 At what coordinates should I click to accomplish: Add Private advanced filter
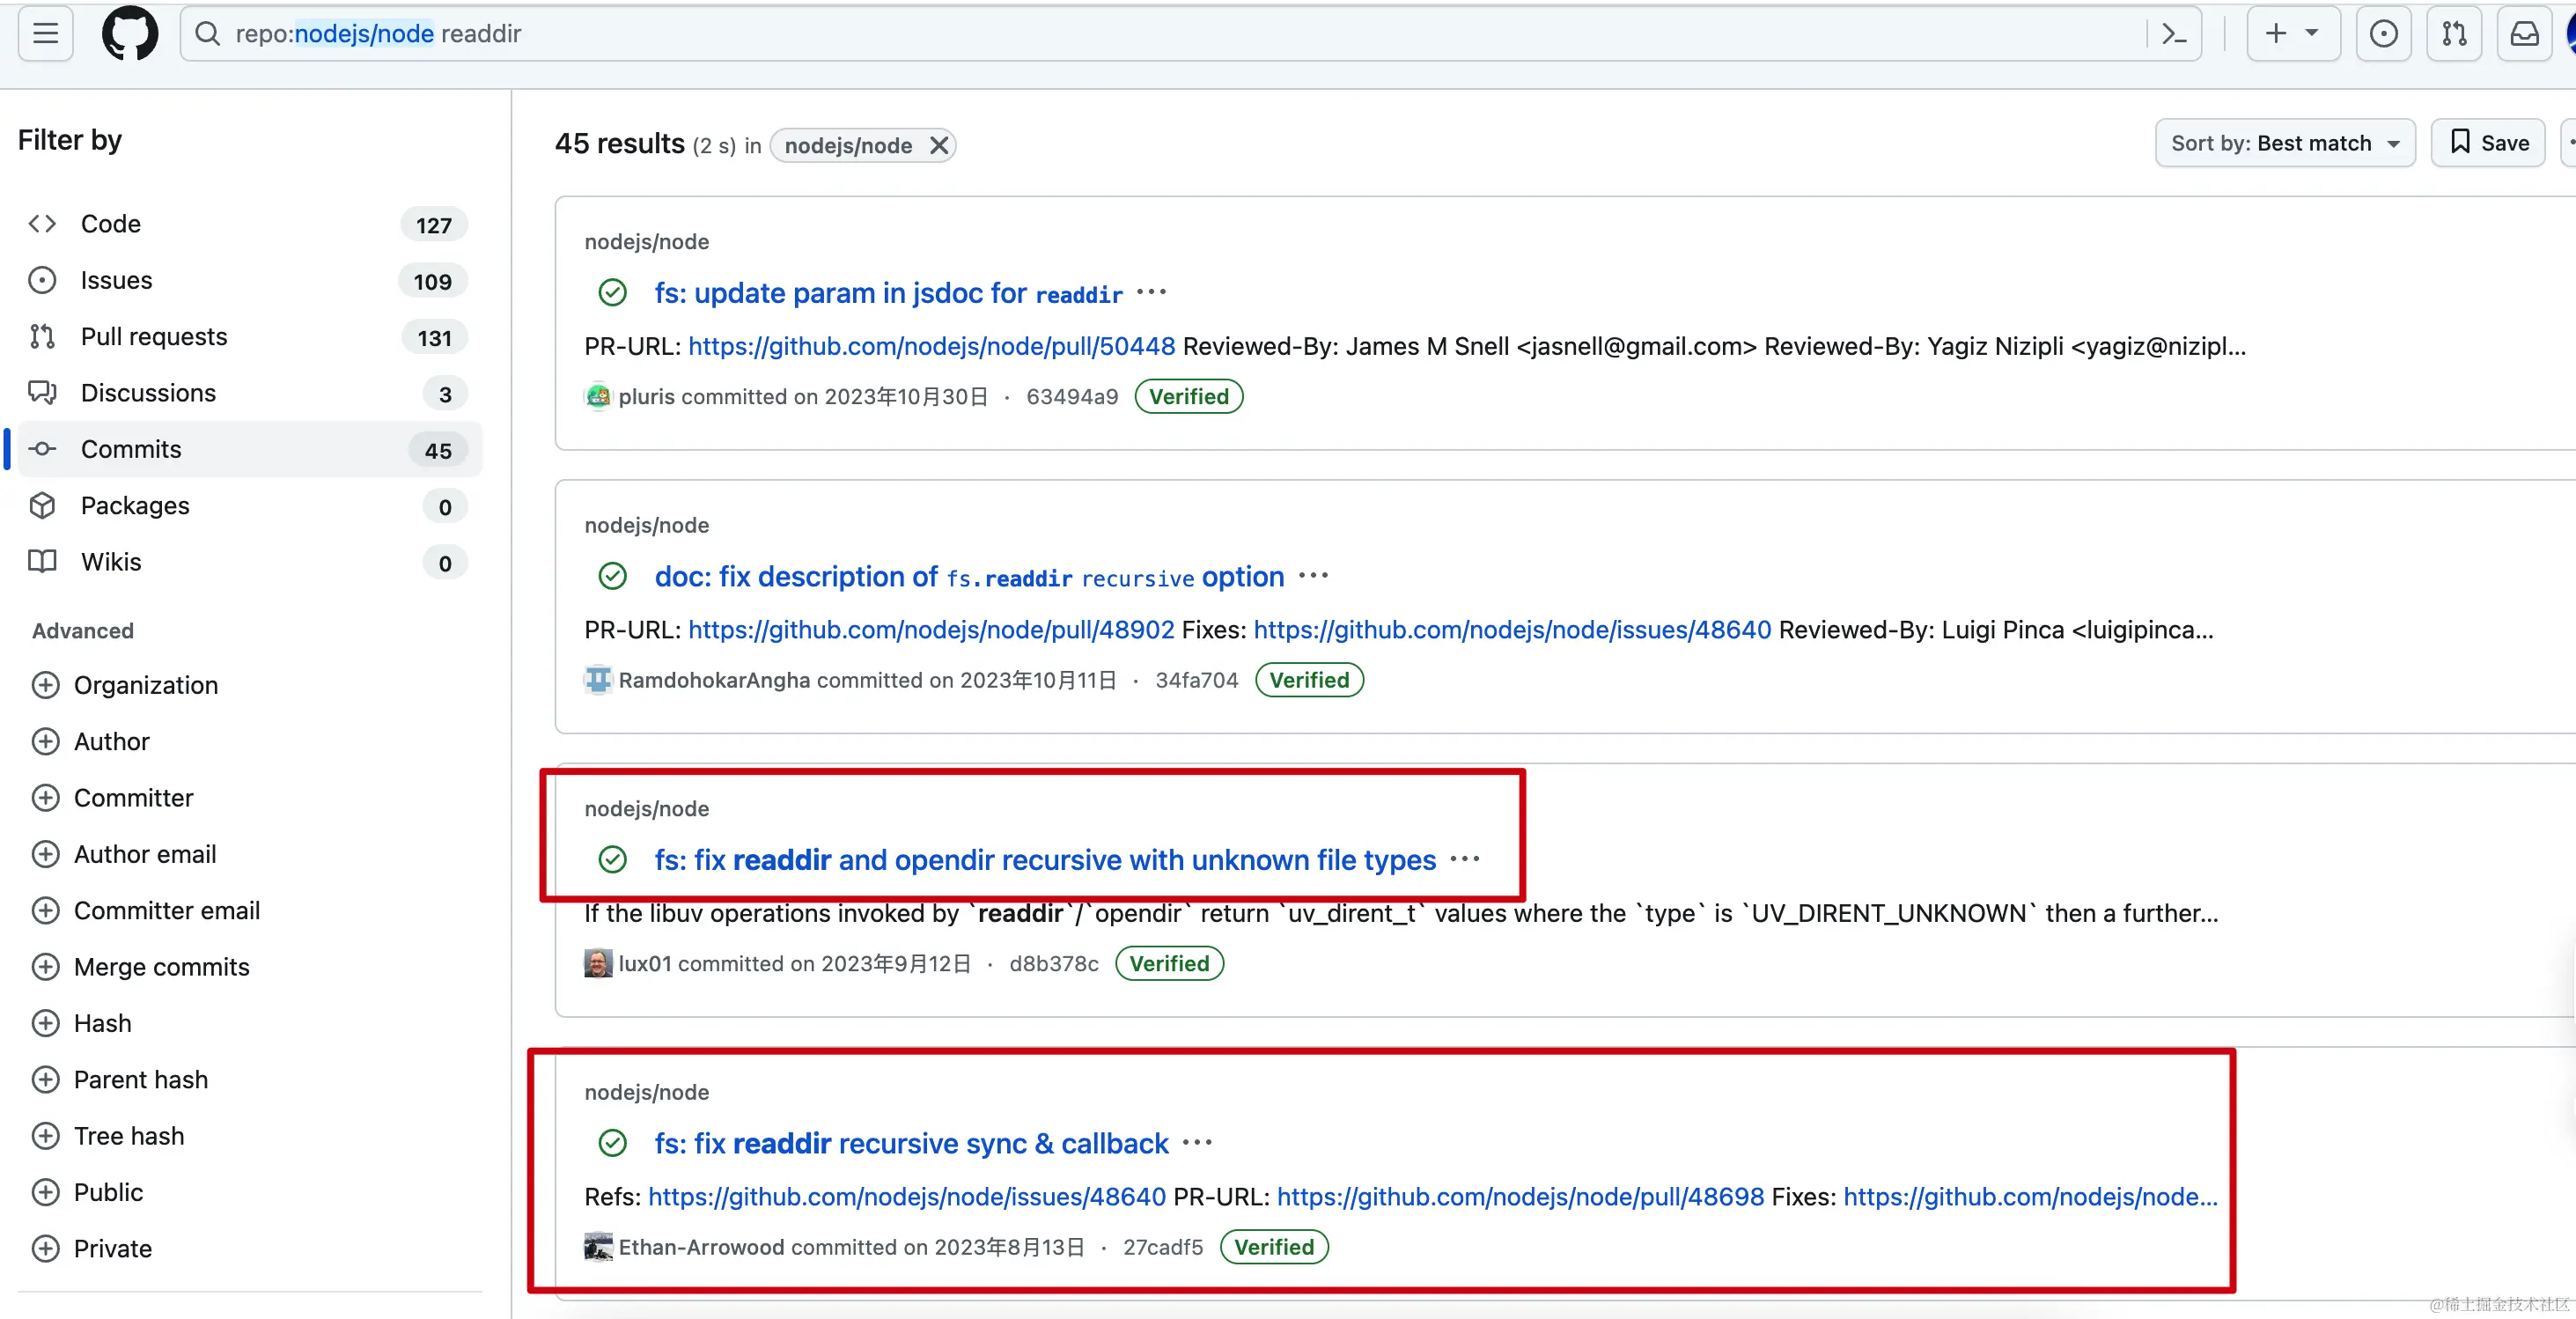tap(92, 1249)
